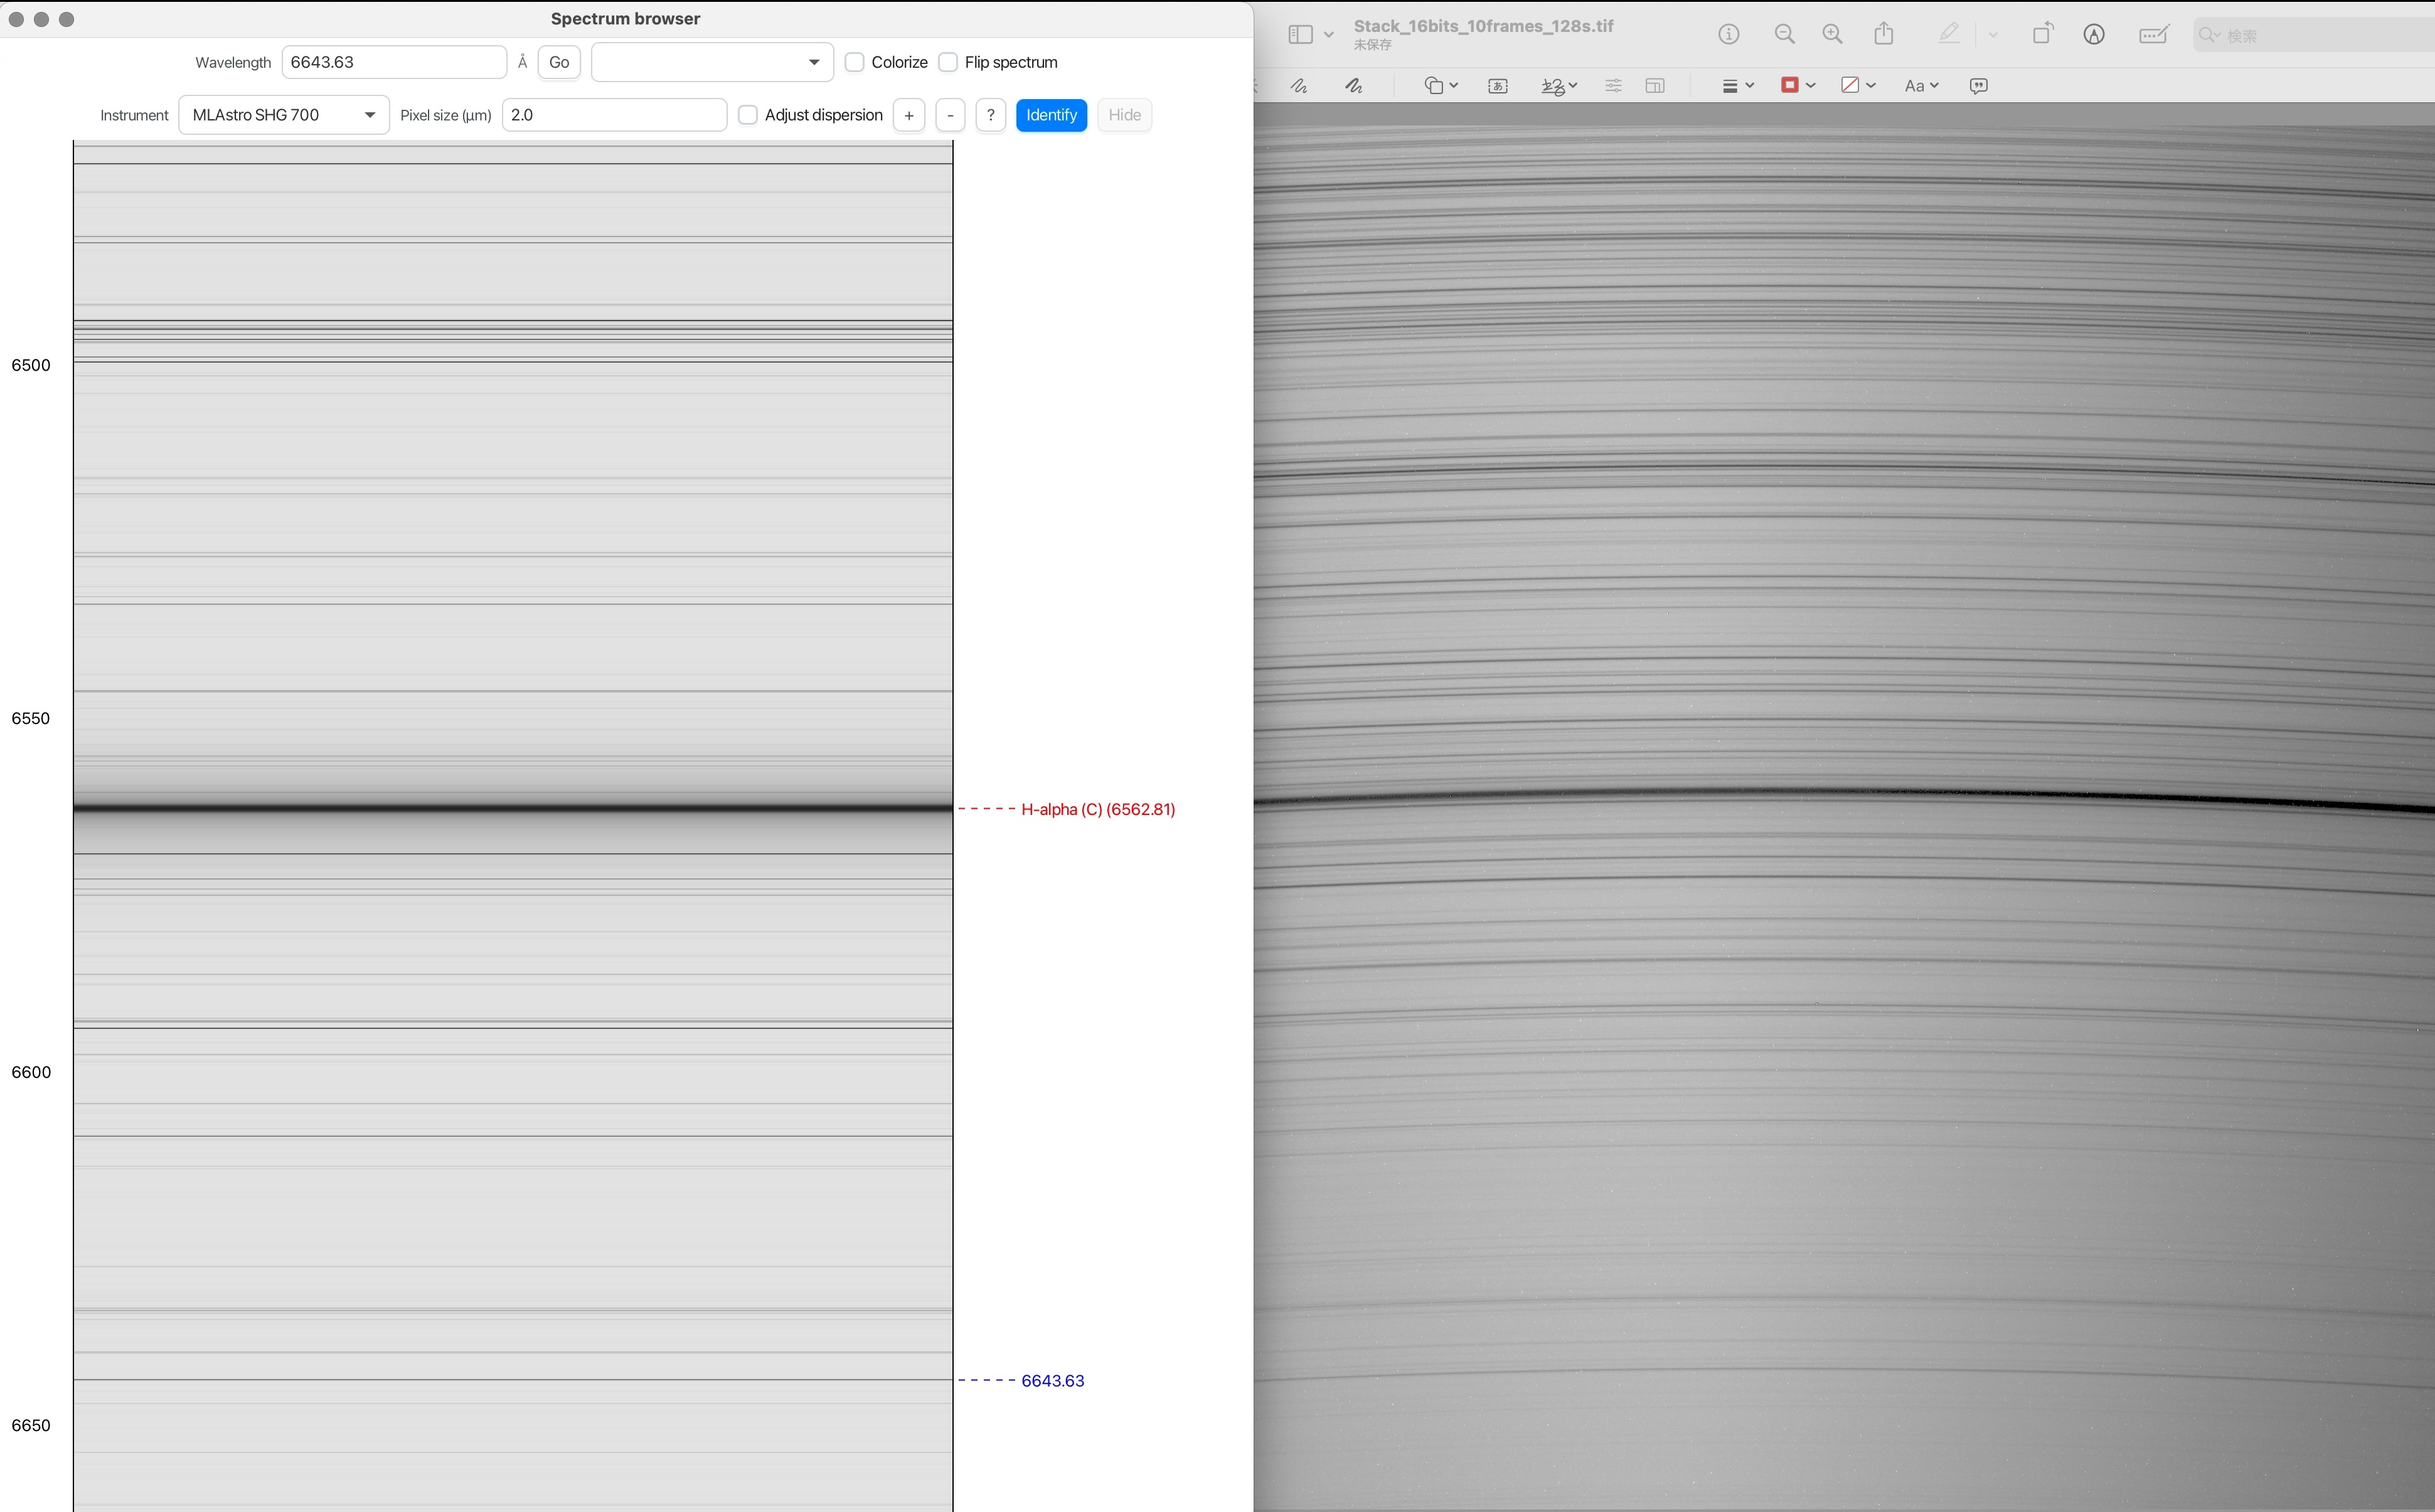Open the Aa text style menu
Image resolution: width=2435 pixels, height=1512 pixels.
click(1920, 86)
